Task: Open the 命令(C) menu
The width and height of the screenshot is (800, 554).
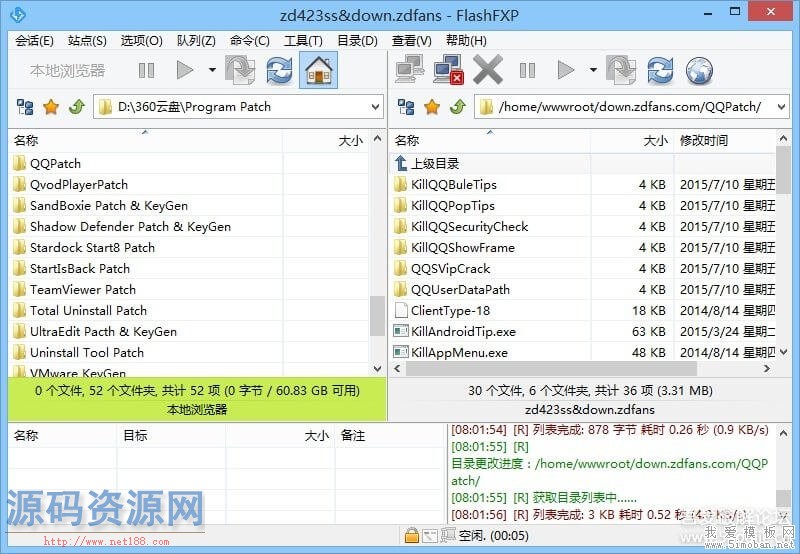Action: (x=249, y=41)
